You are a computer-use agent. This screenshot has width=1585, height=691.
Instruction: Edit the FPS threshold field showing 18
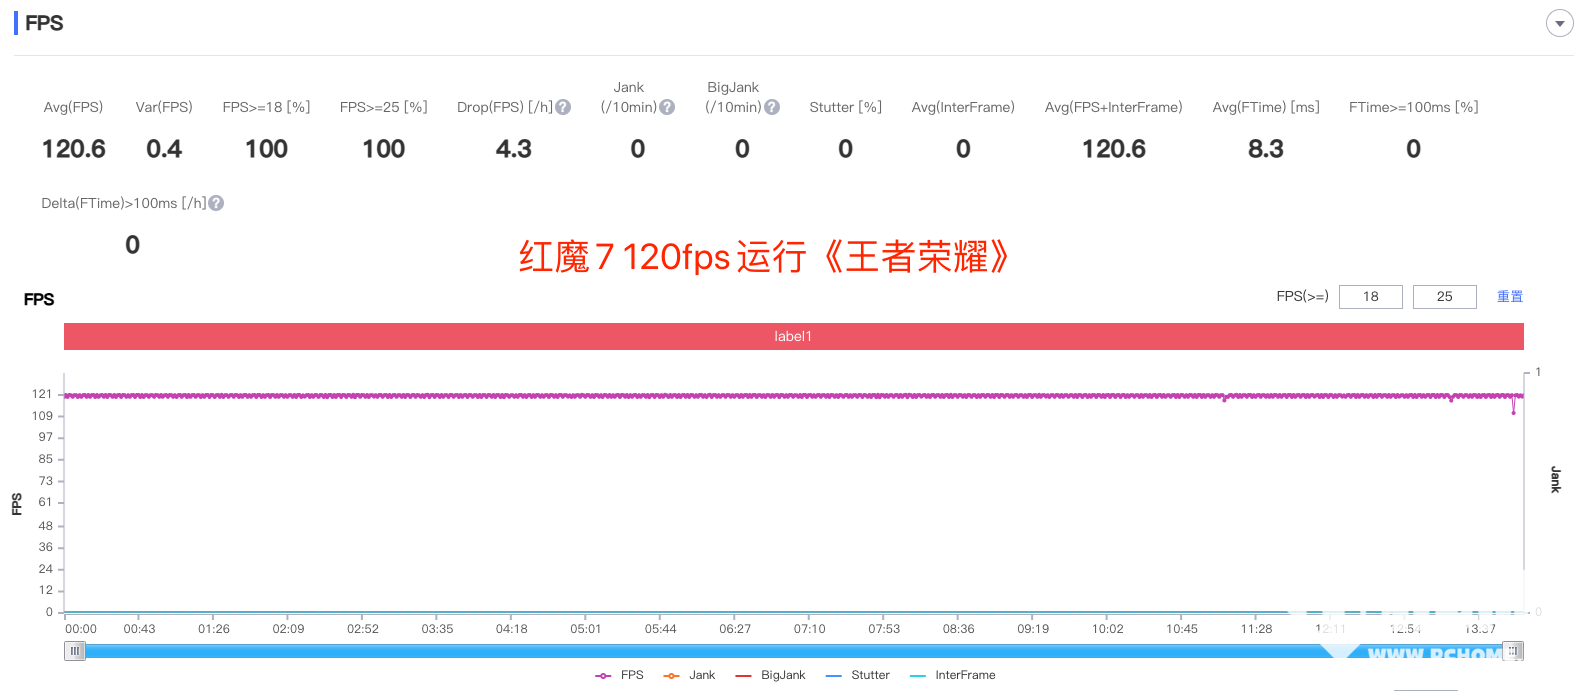point(1370,297)
